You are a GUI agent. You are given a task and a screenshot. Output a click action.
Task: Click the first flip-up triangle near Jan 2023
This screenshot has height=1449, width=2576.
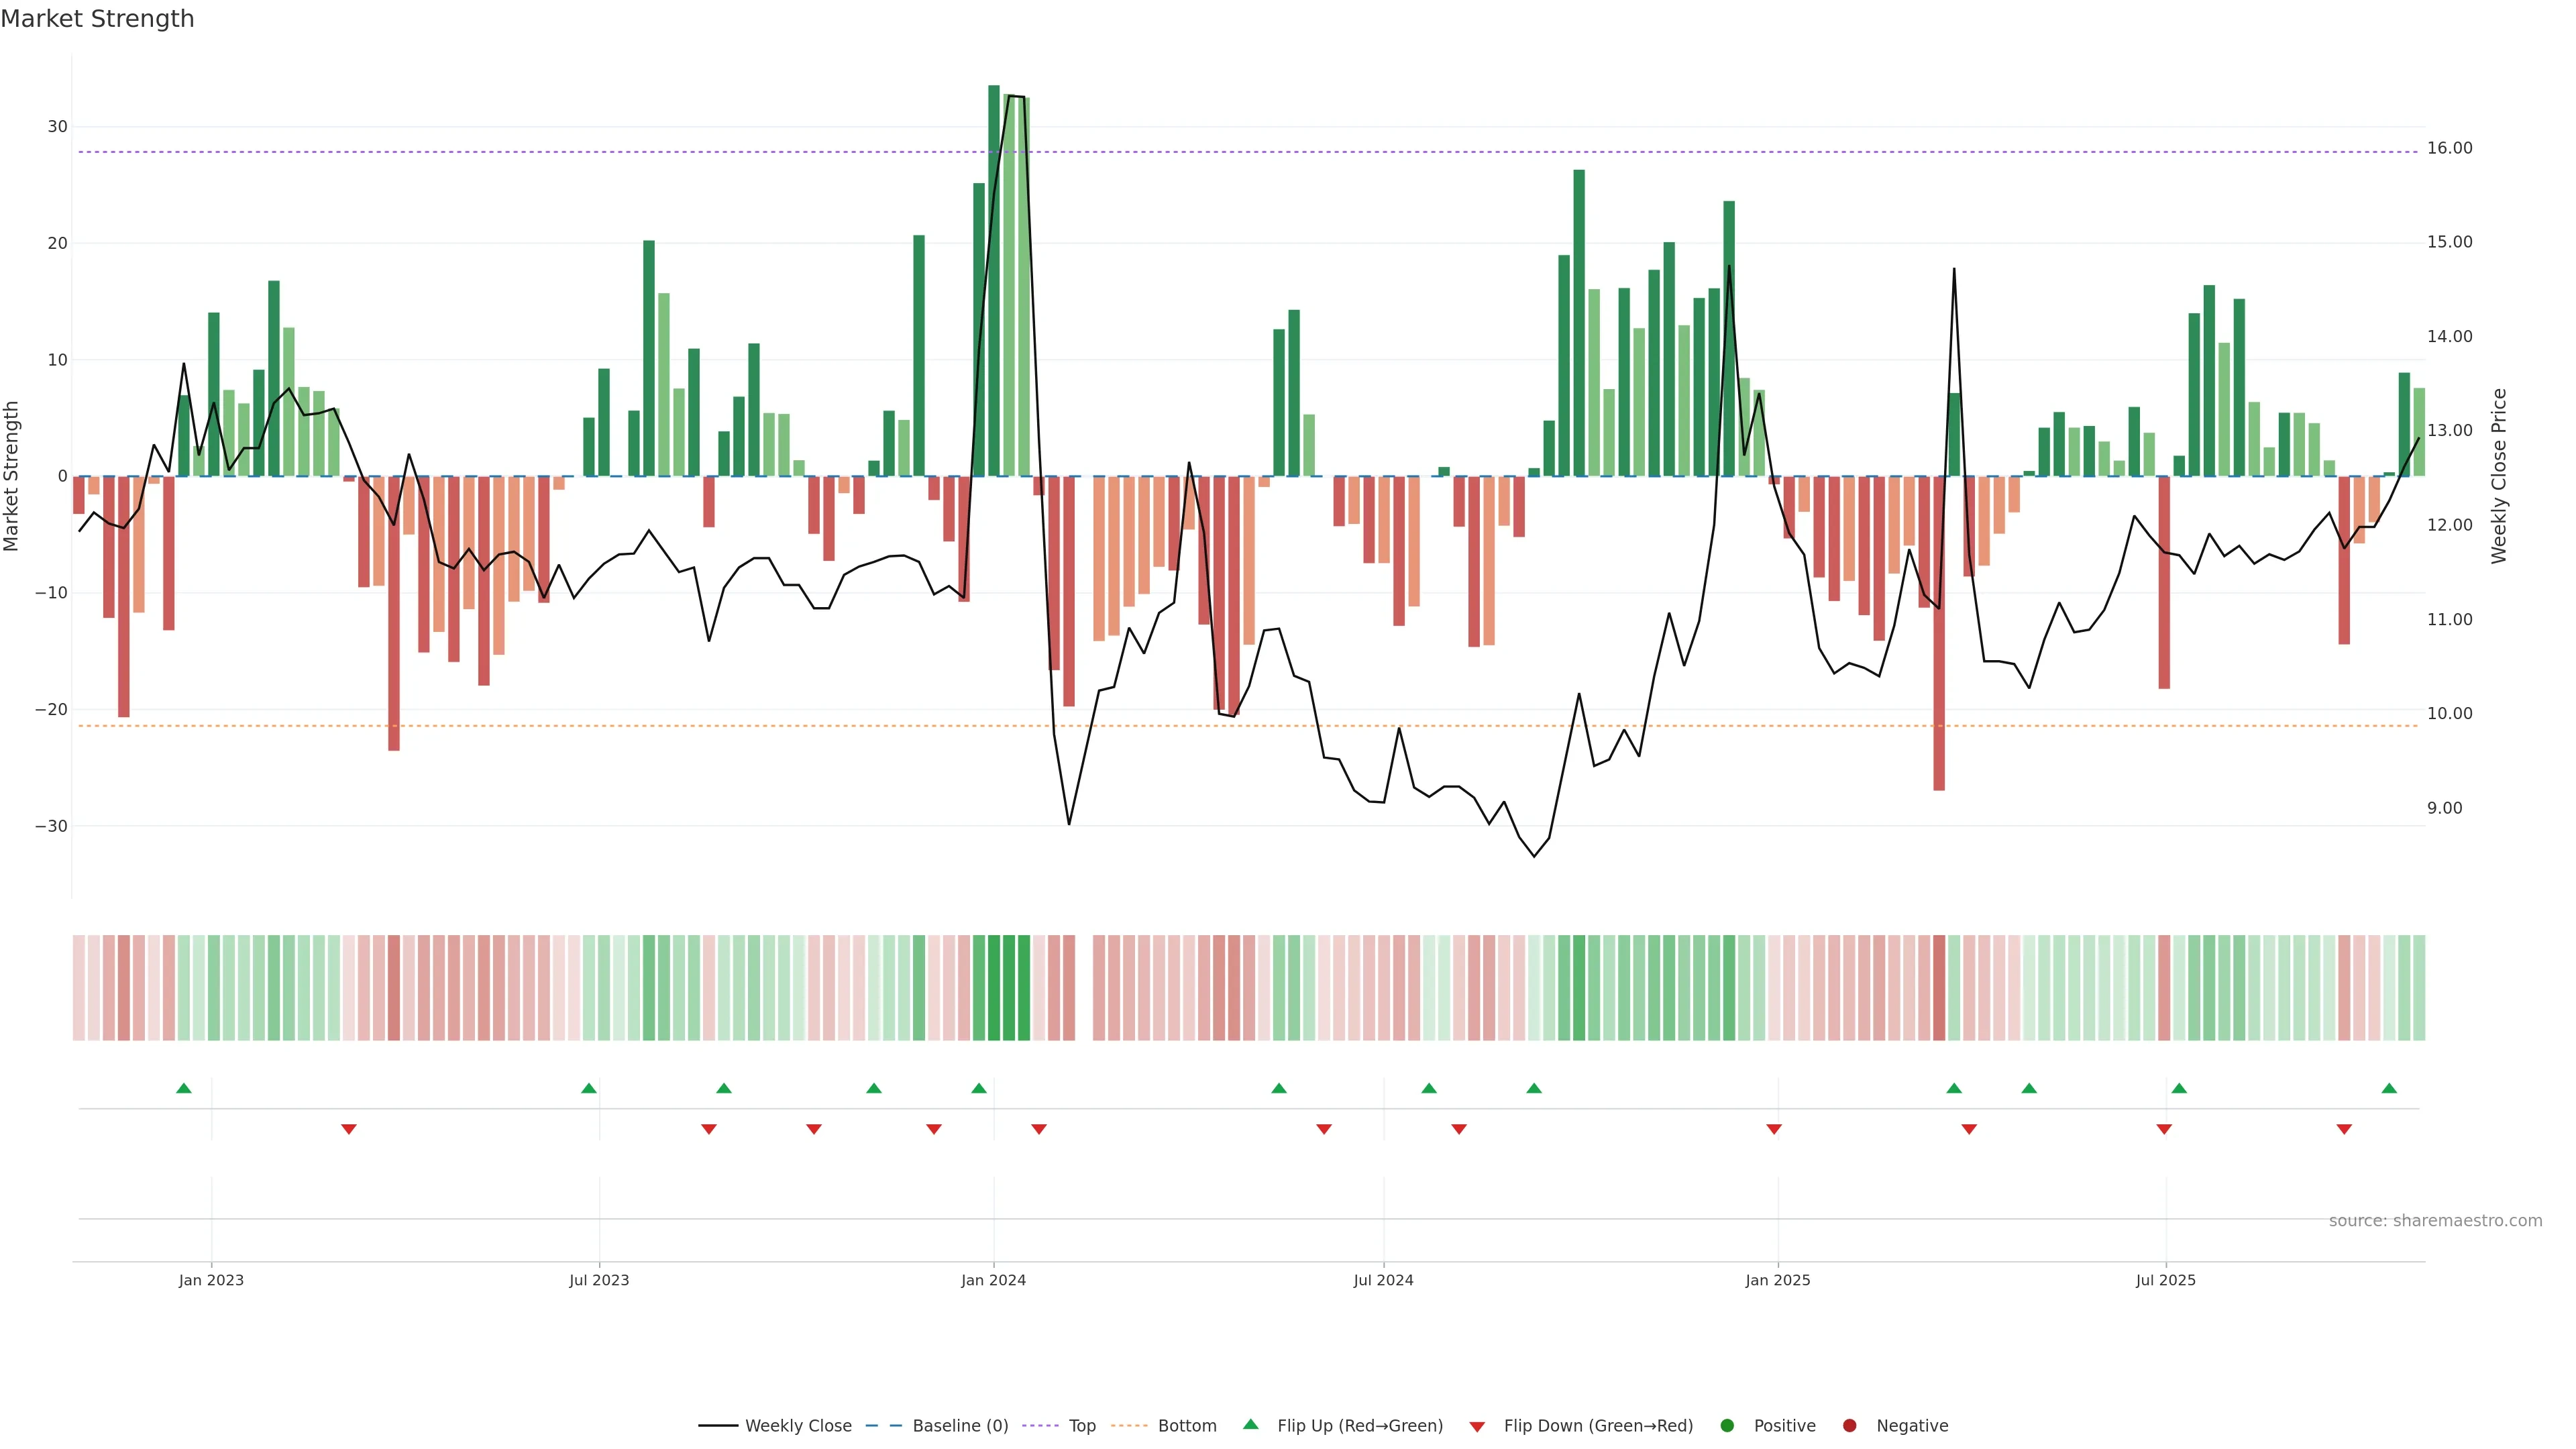coord(183,1088)
